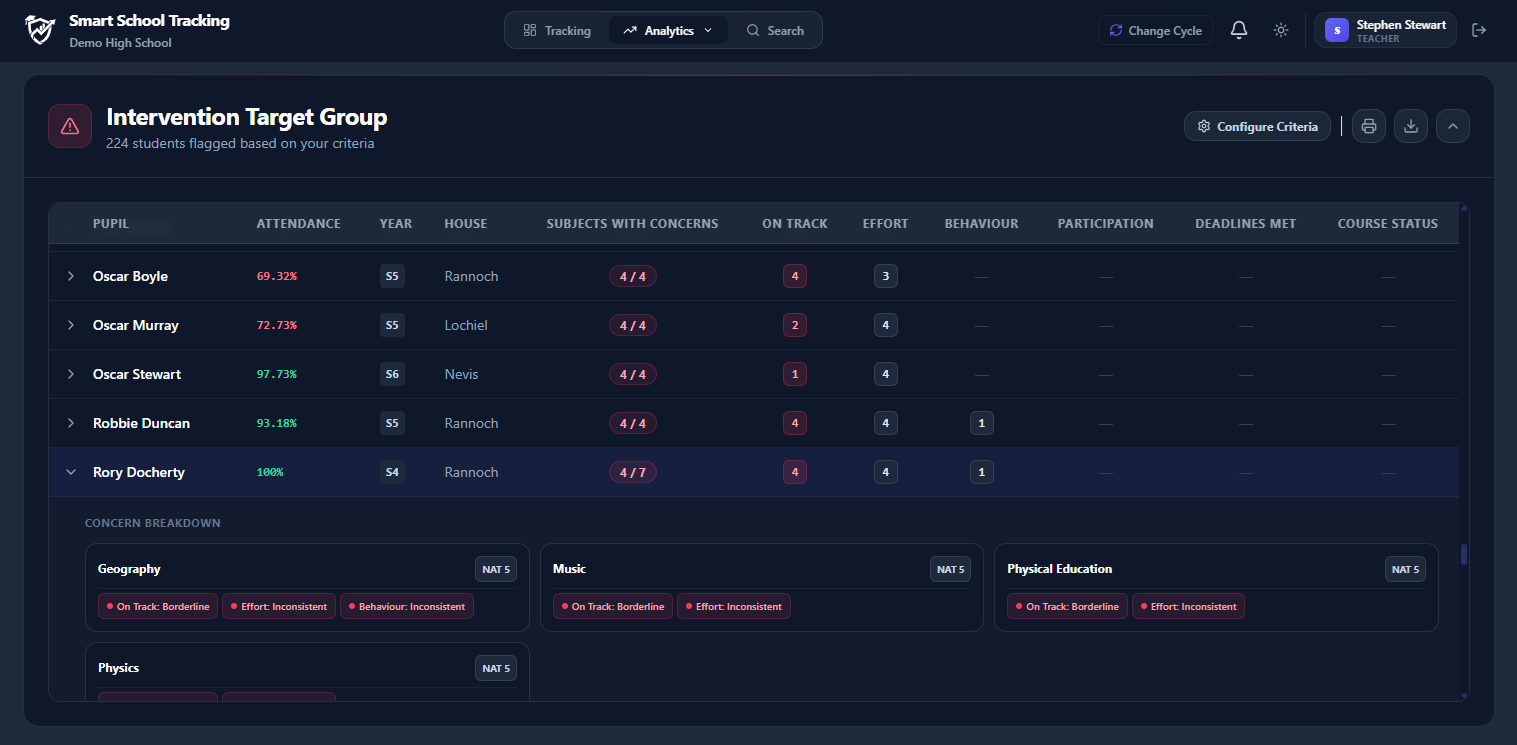Print the intervention target group list
This screenshot has width=1517, height=745.
[1369, 126]
